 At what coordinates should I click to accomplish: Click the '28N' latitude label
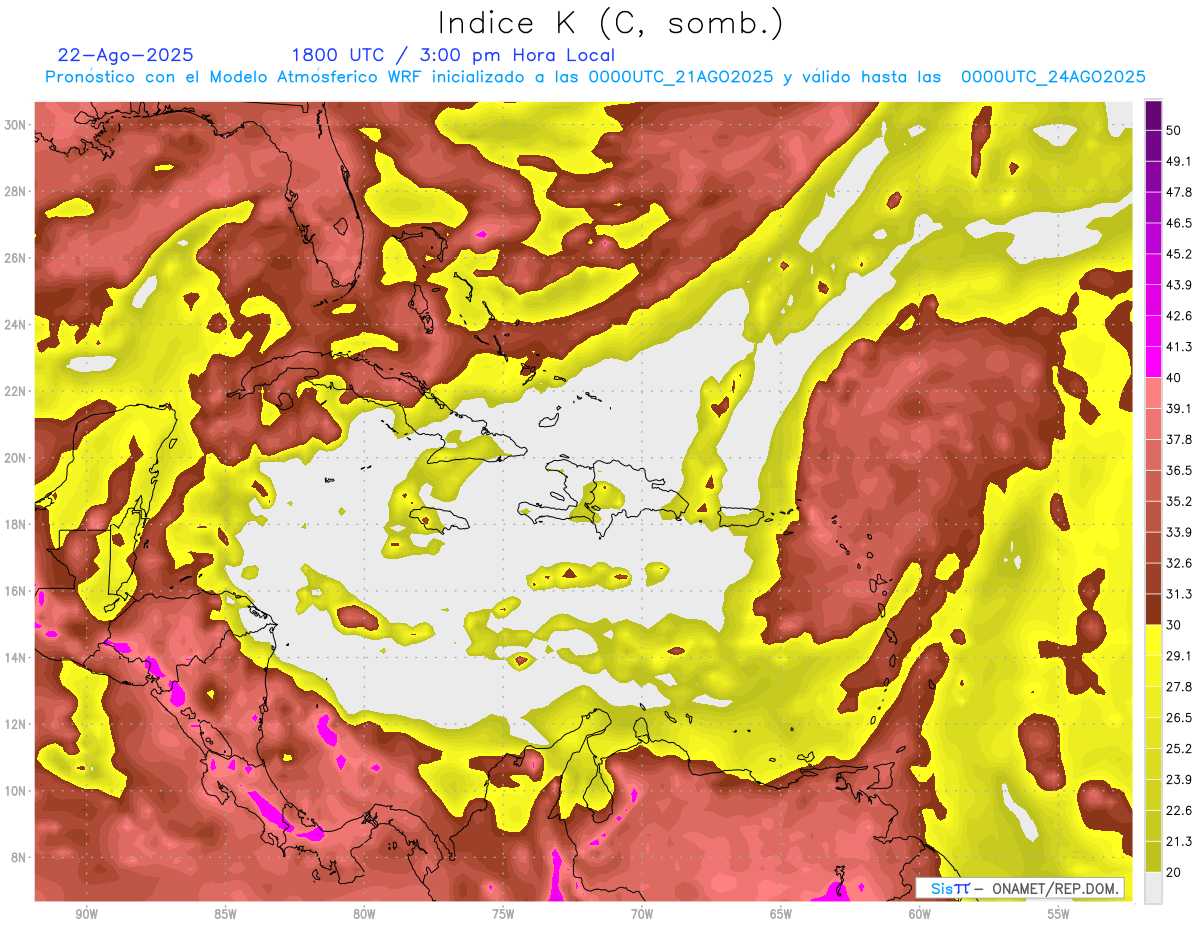tap(16, 191)
